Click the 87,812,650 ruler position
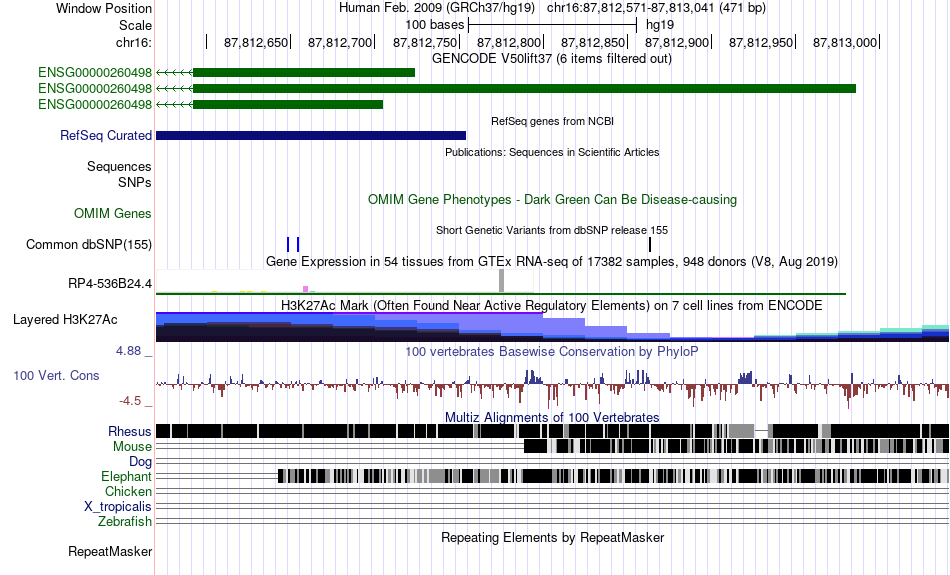The image size is (950, 575). (x=256, y=42)
